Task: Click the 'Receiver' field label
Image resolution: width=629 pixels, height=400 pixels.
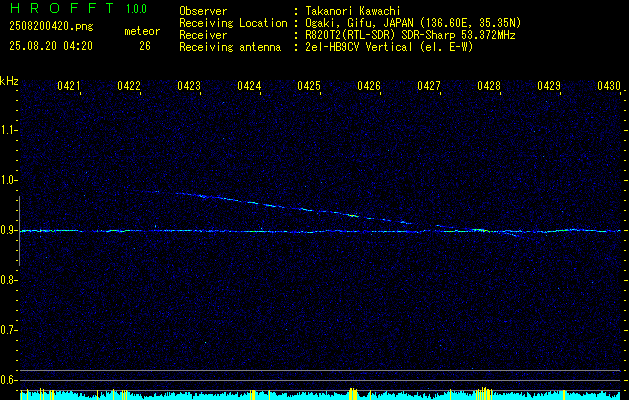Action: click(x=203, y=35)
